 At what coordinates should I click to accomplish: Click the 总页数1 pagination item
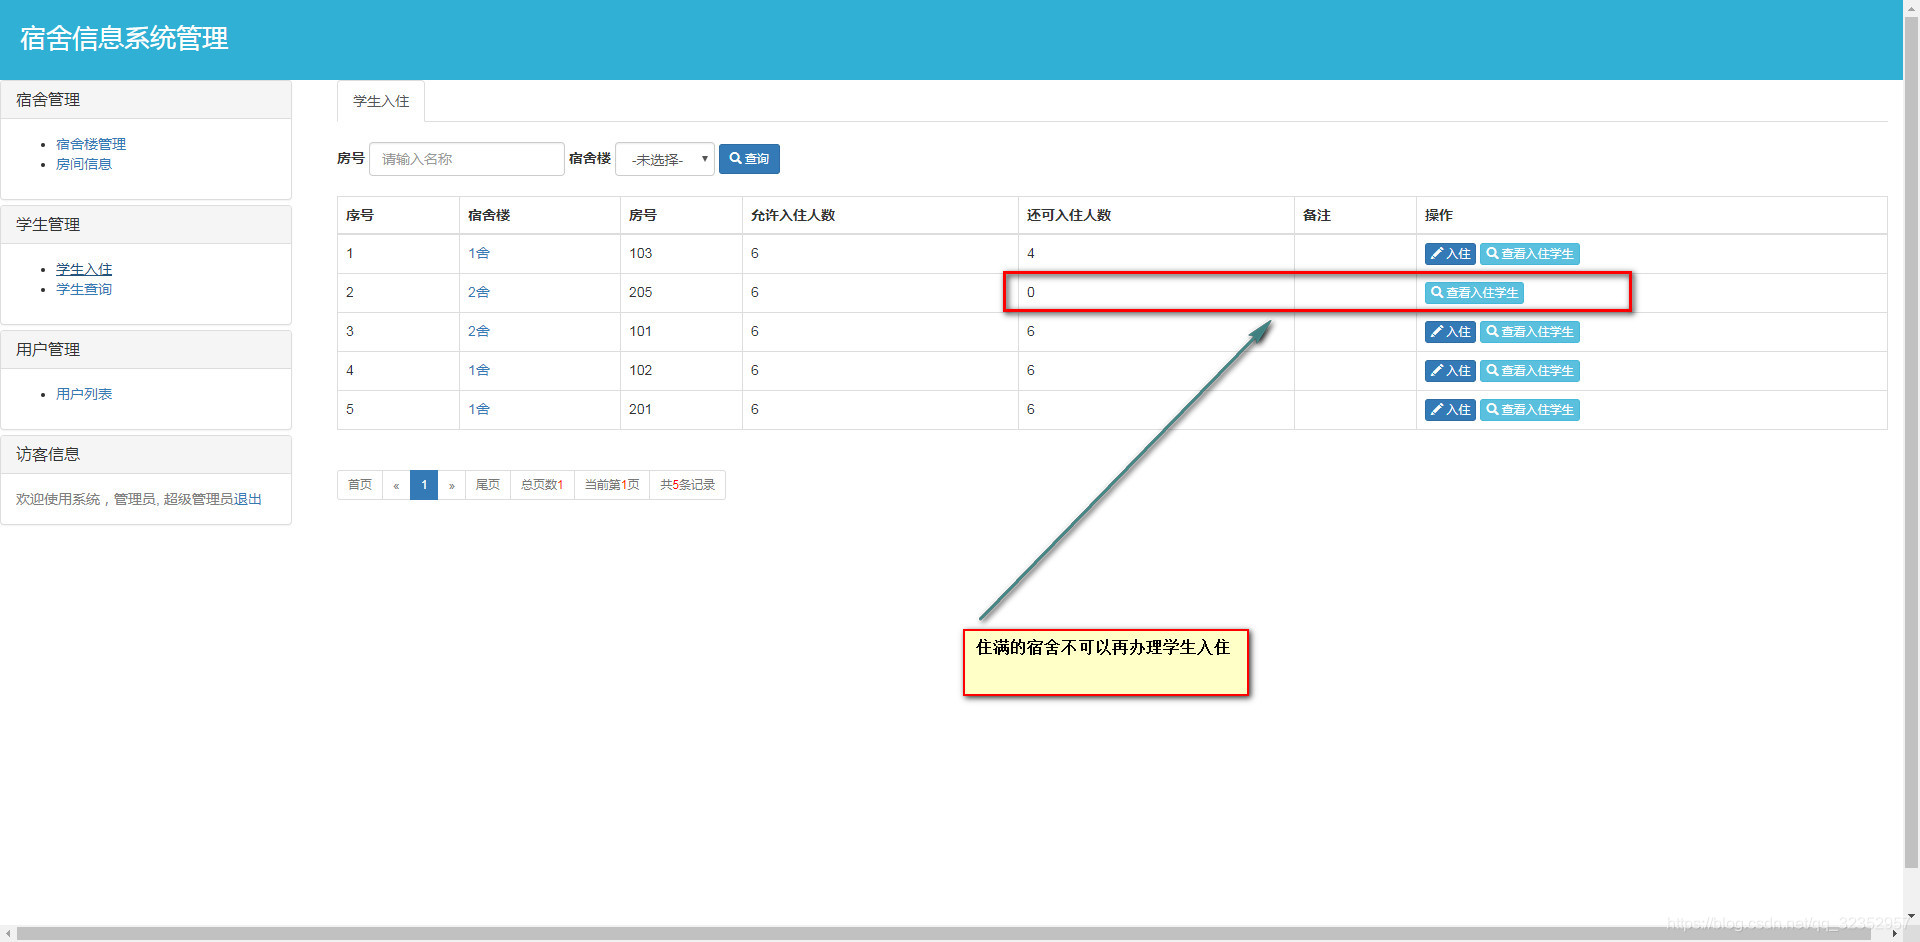click(x=542, y=485)
